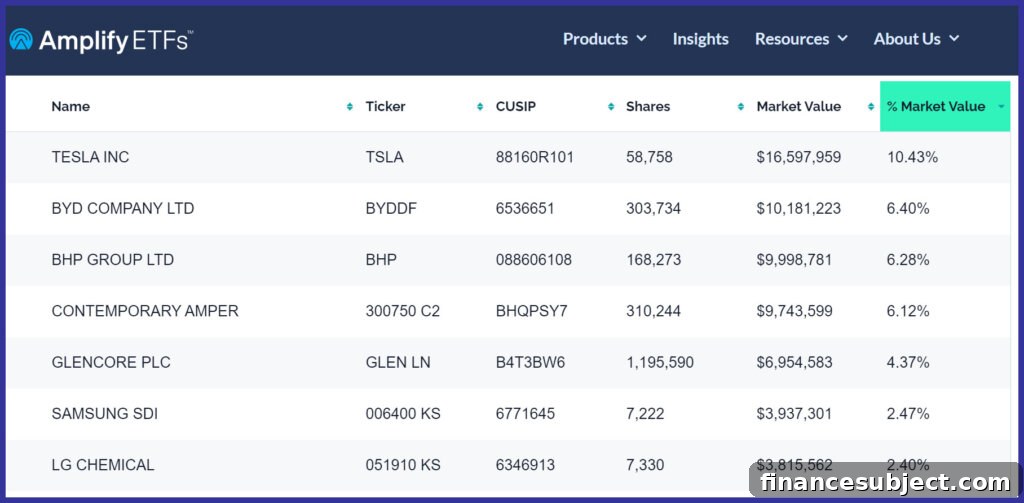The image size is (1024, 503).
Task: Click the CUSIP column header
Action: pos(516,106)
